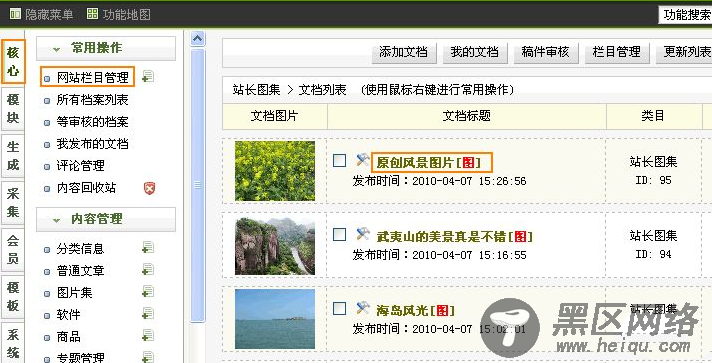Collapse the 内容管理 section
Image resolution: width=712 pixels, height=363 pixels.
pos(56,220)
